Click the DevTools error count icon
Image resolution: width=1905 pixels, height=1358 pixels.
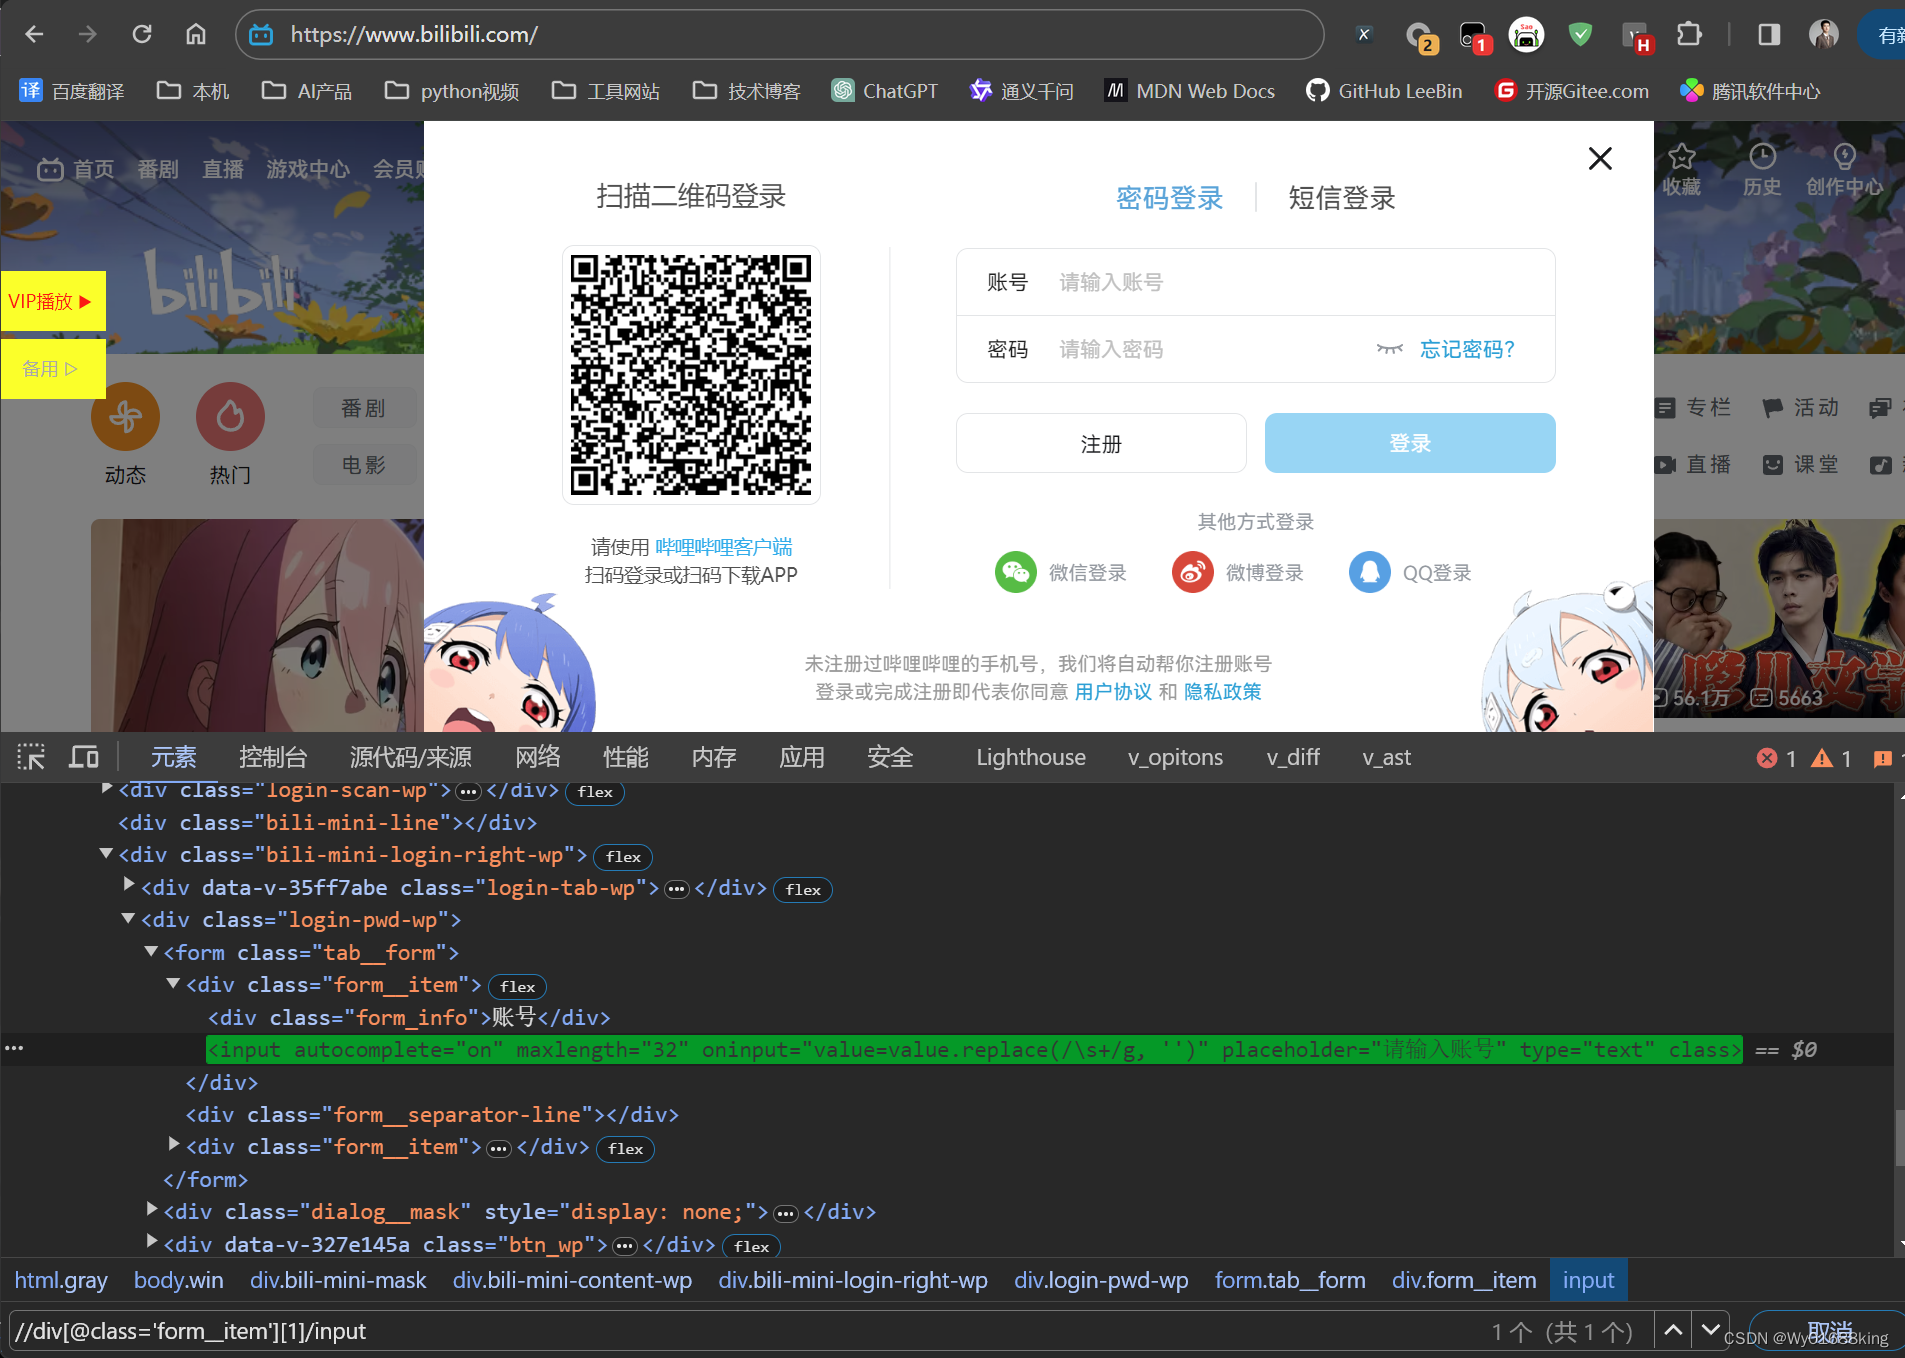click(1767, 758)
